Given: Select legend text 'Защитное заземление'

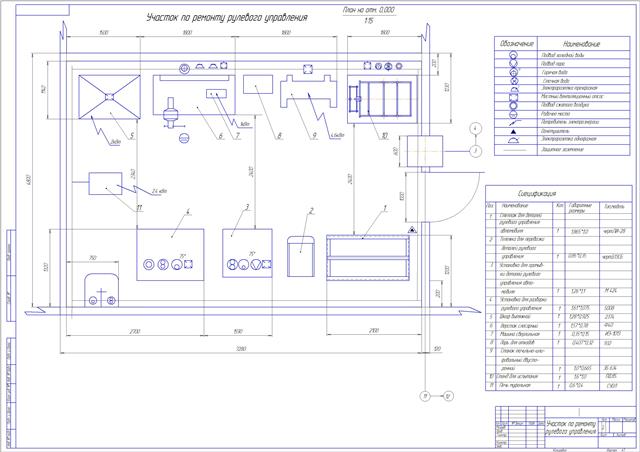Looking at the screenshot, I should (x=562, y=149).
